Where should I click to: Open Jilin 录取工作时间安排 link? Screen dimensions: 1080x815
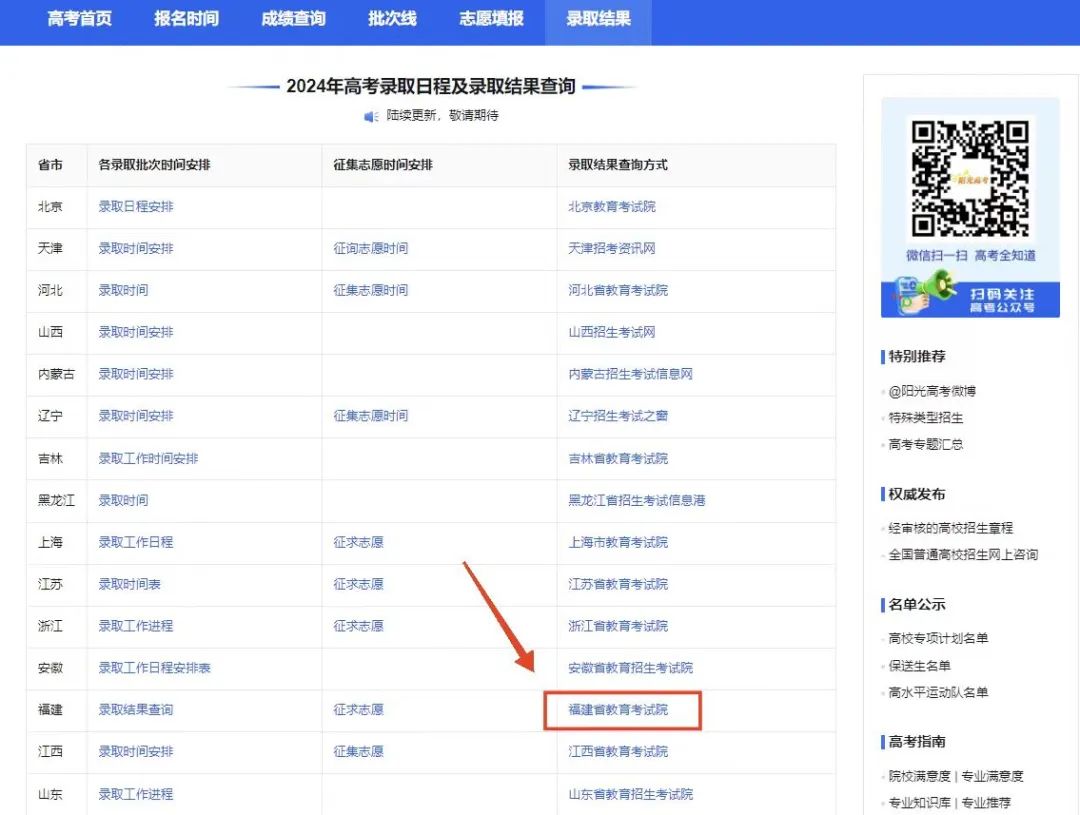coord(148,459)
